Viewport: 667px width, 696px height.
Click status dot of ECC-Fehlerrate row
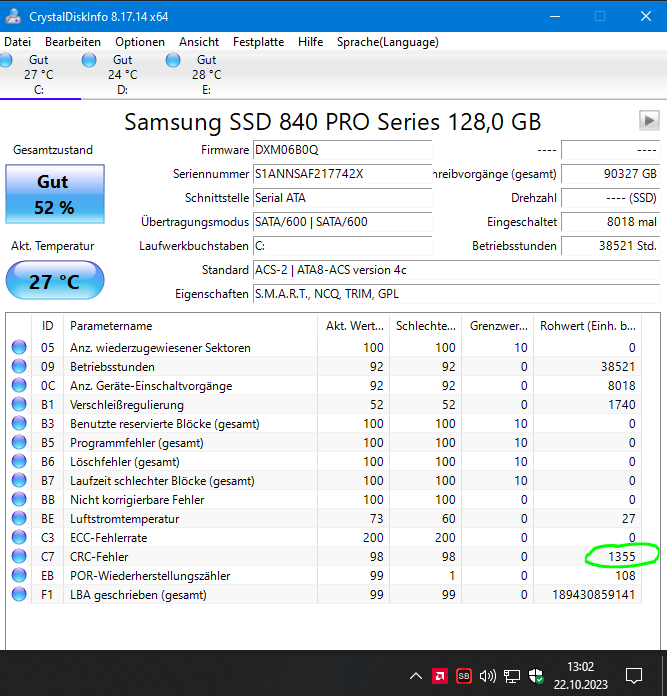pyautogui.click(x=19, y=538)
